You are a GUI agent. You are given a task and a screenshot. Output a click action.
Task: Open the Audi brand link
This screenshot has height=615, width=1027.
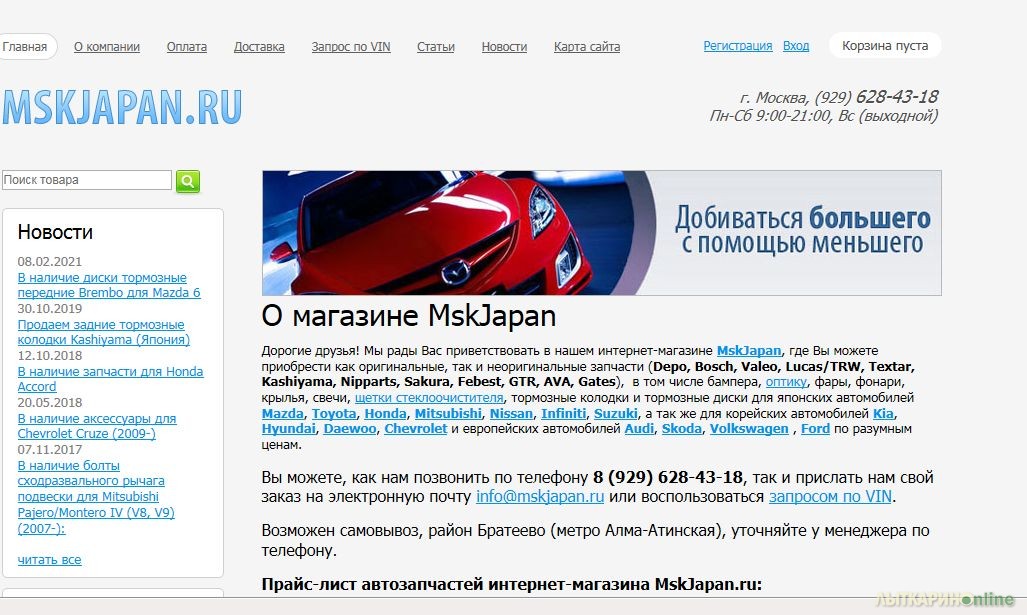tap(639, 429)
